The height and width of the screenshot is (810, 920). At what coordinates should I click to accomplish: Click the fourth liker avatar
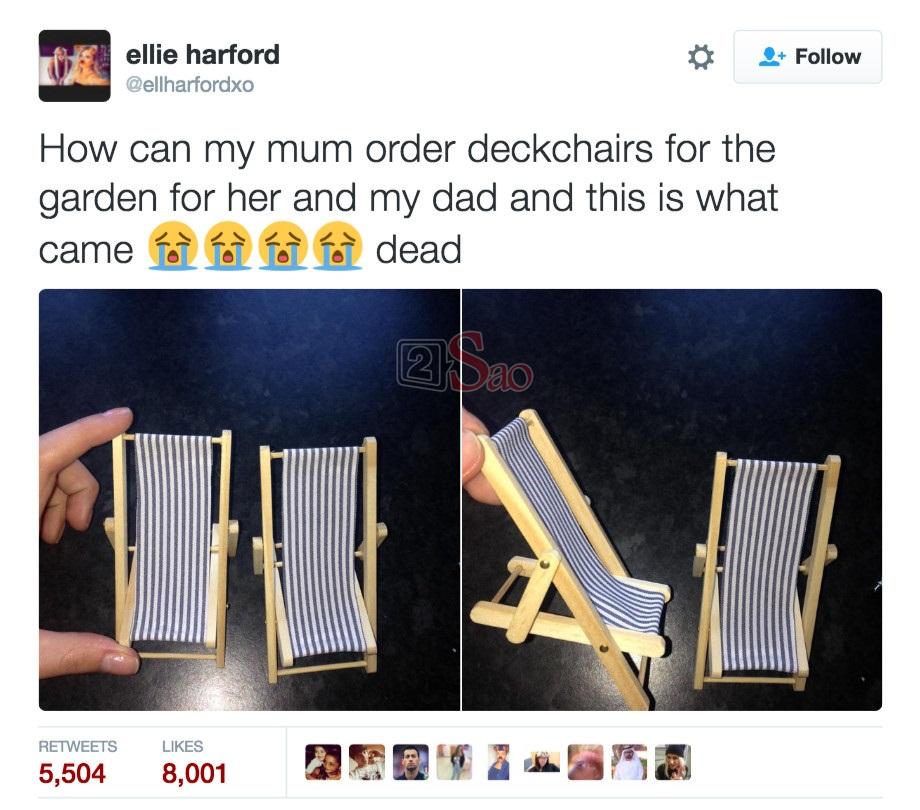coord(454,762)
